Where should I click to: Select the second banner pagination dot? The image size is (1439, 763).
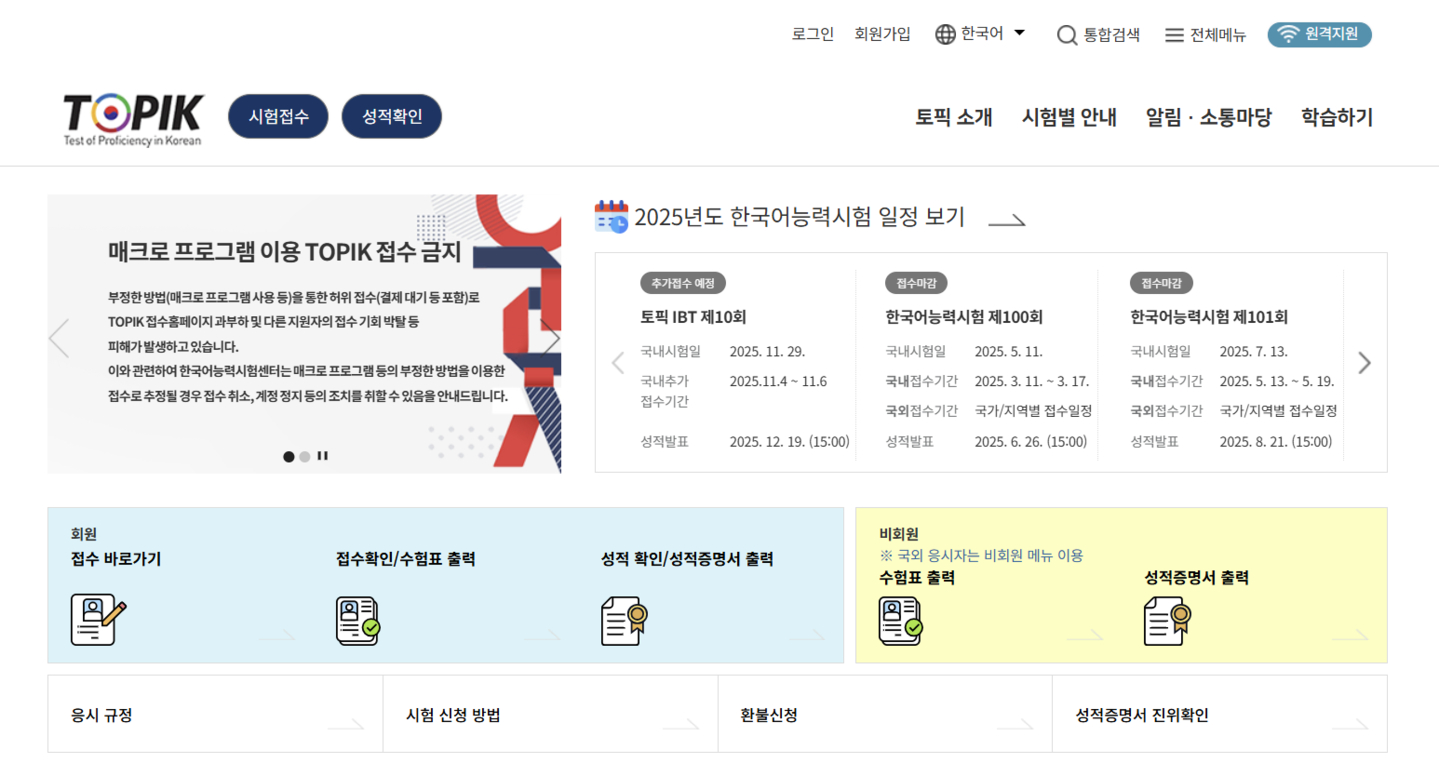tap(304, 456)
